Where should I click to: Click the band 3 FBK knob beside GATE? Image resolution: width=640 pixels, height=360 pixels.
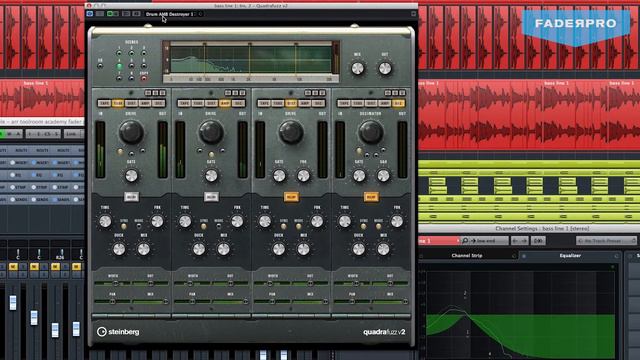click(x=303, y=176)
